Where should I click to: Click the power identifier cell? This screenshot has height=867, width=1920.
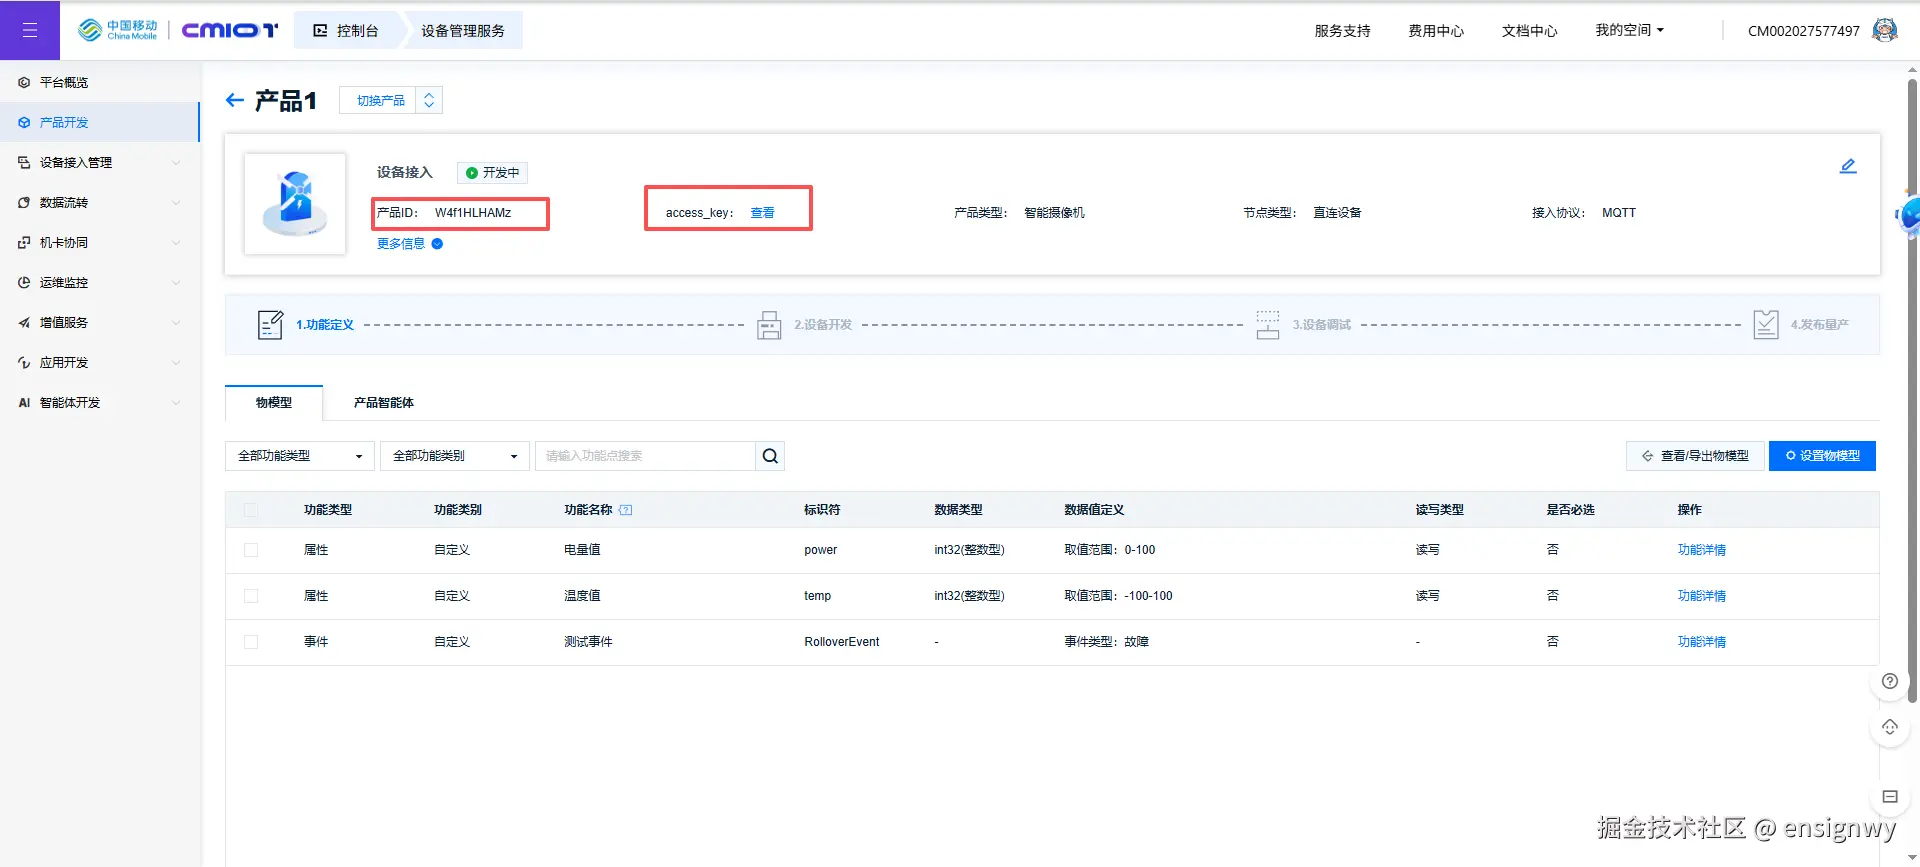coord(821,550)
